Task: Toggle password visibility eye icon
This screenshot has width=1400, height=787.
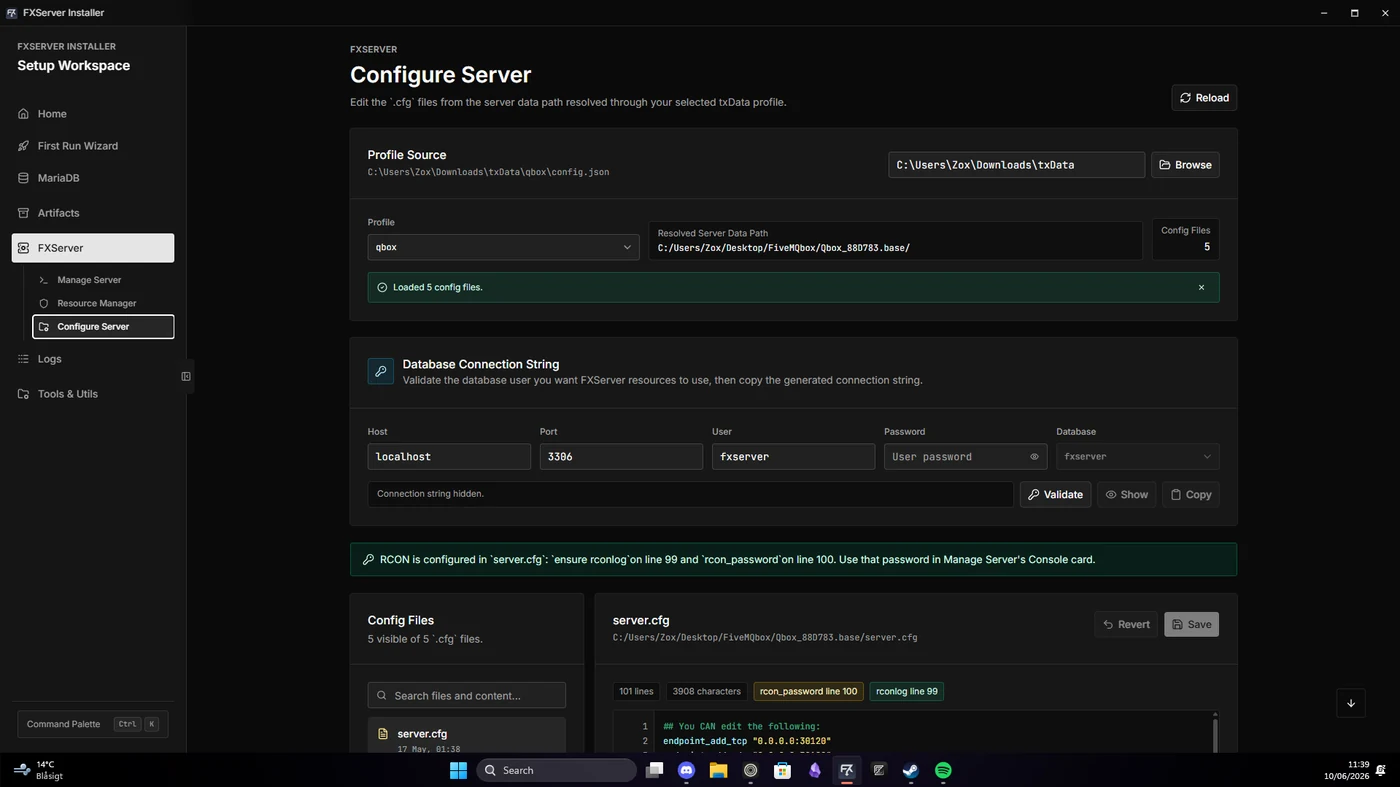Action: [1034, 457]
